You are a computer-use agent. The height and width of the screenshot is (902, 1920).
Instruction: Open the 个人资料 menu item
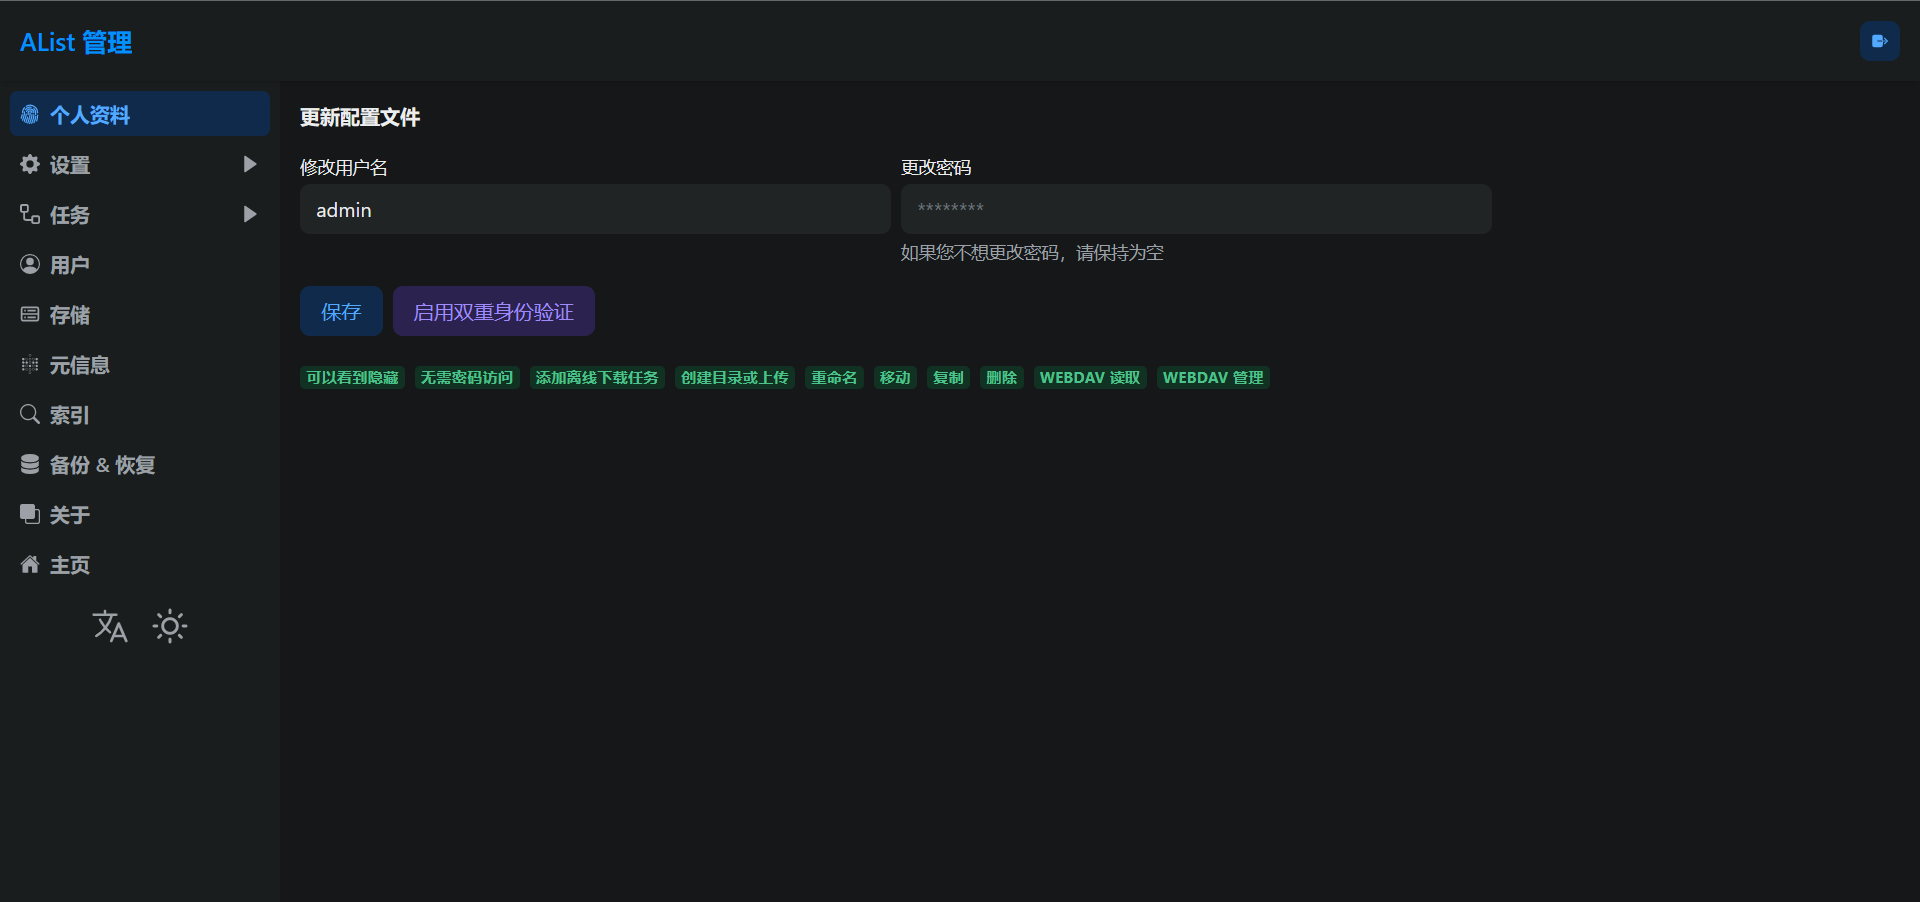coord(140,114)
